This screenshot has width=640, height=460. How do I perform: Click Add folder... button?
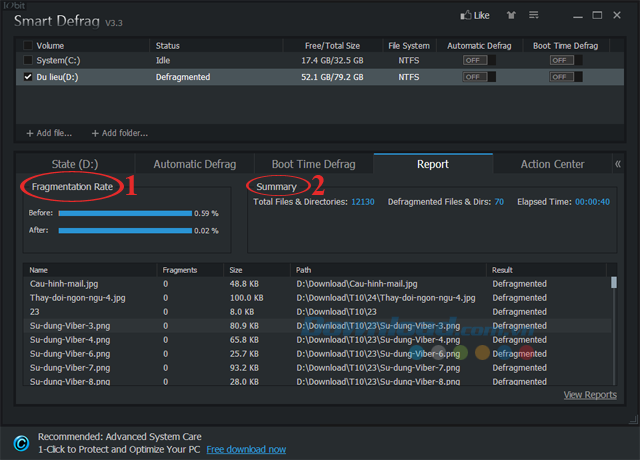pyautogui.click(x=119, y=133)
